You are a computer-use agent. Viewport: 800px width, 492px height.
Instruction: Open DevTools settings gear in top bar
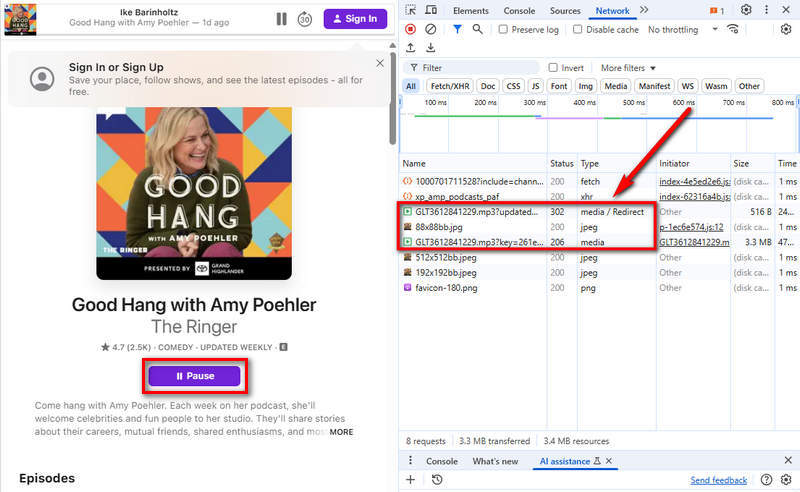pyautogui.click(x=746, y=10)
